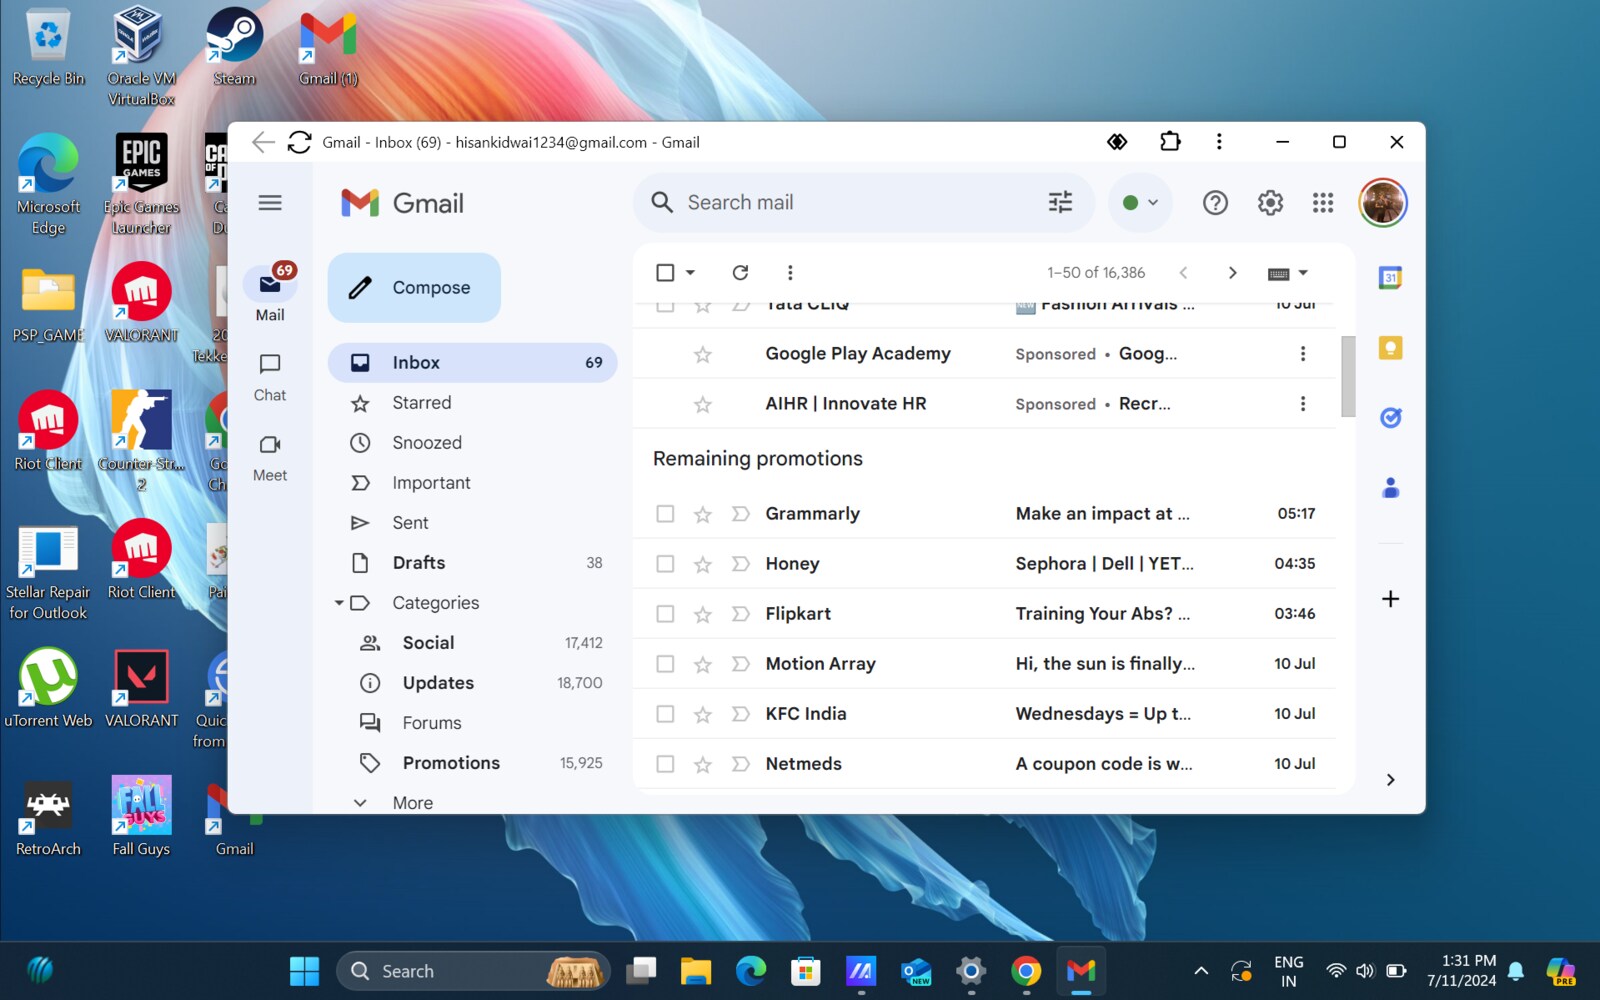Switch to the Chat section
This screenshot has width=1600, height=1000.
pyautogui.click(x=268, y=377)
